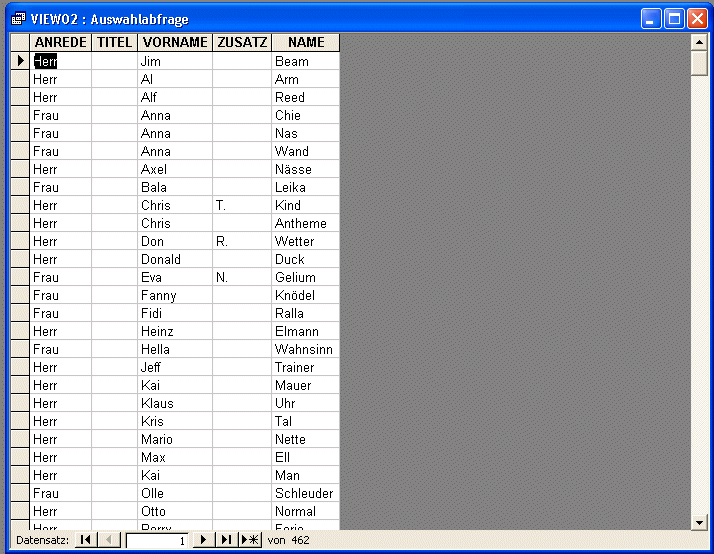Click the name cell 'Antheme'
This screenshot has height=554, width=714.
[306, 223]
